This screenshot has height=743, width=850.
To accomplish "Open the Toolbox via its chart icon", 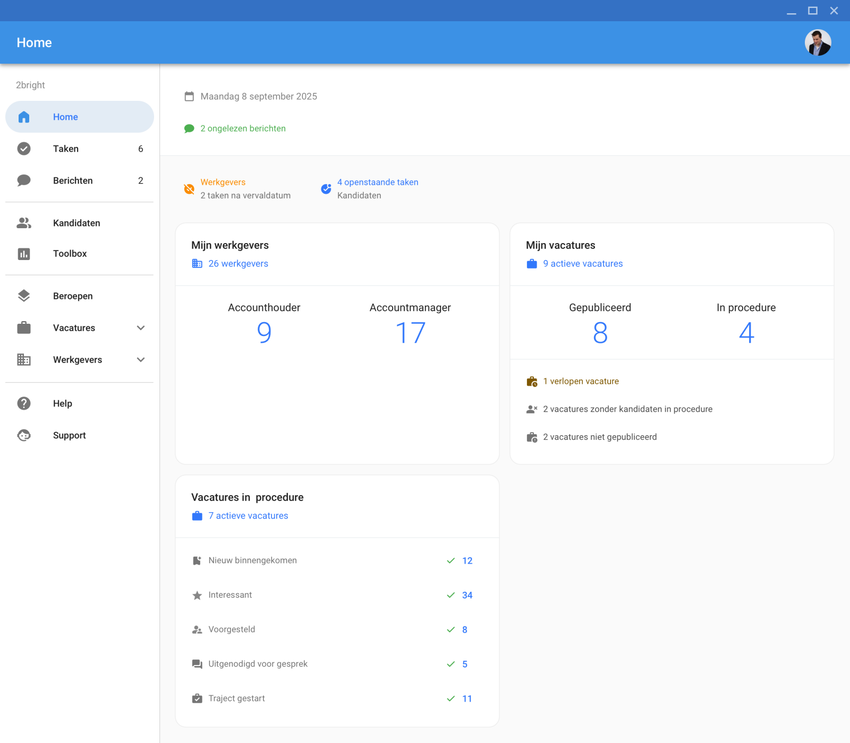I will [x=23, y=253].
